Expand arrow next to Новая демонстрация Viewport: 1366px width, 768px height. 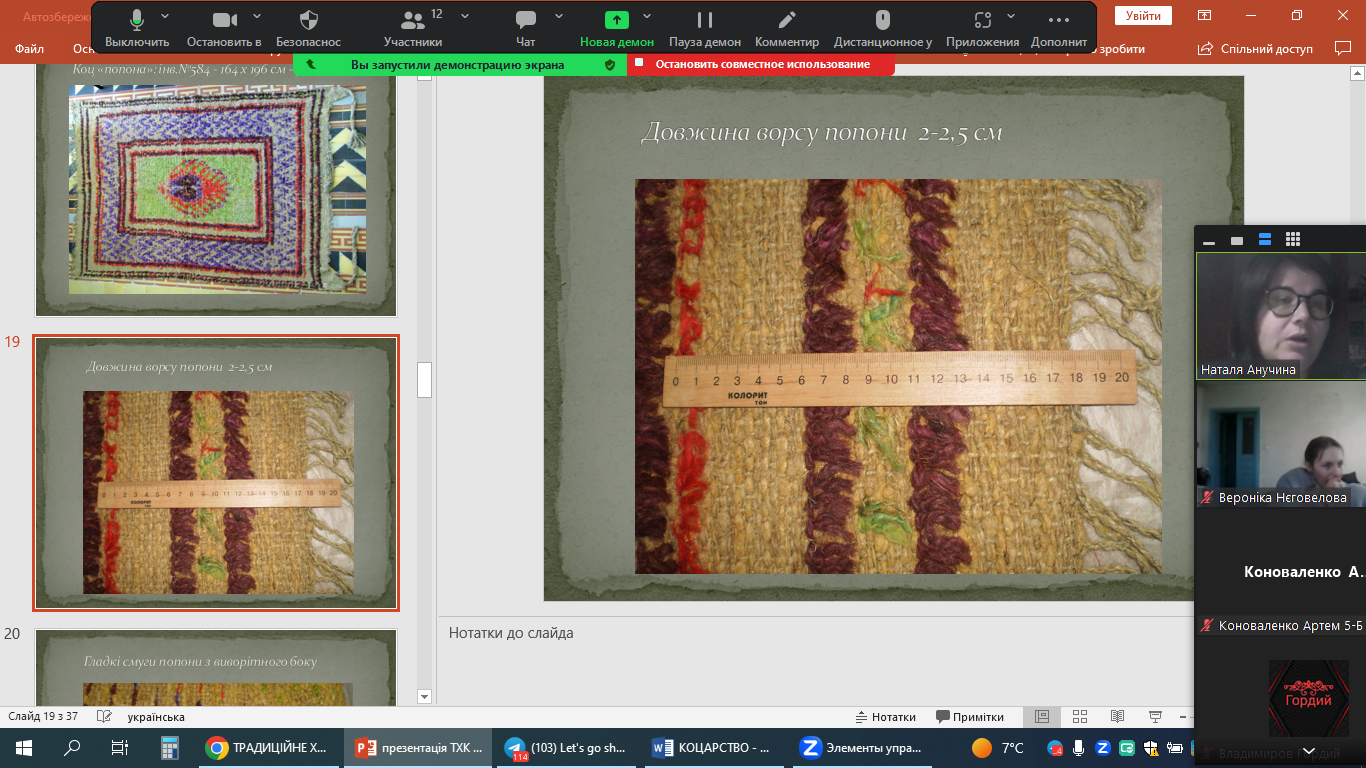(x=647, y=16)
